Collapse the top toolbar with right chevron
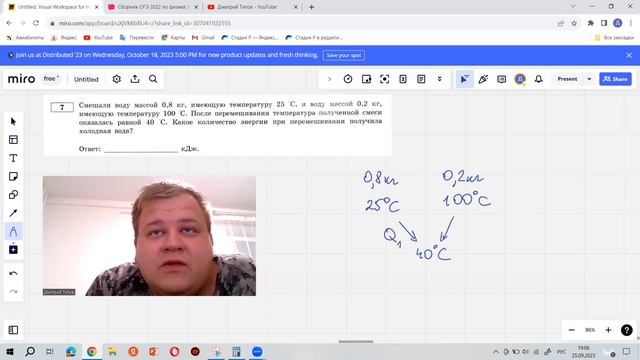Viewport: 640px width, 360px height. click(x=329, y=79)
